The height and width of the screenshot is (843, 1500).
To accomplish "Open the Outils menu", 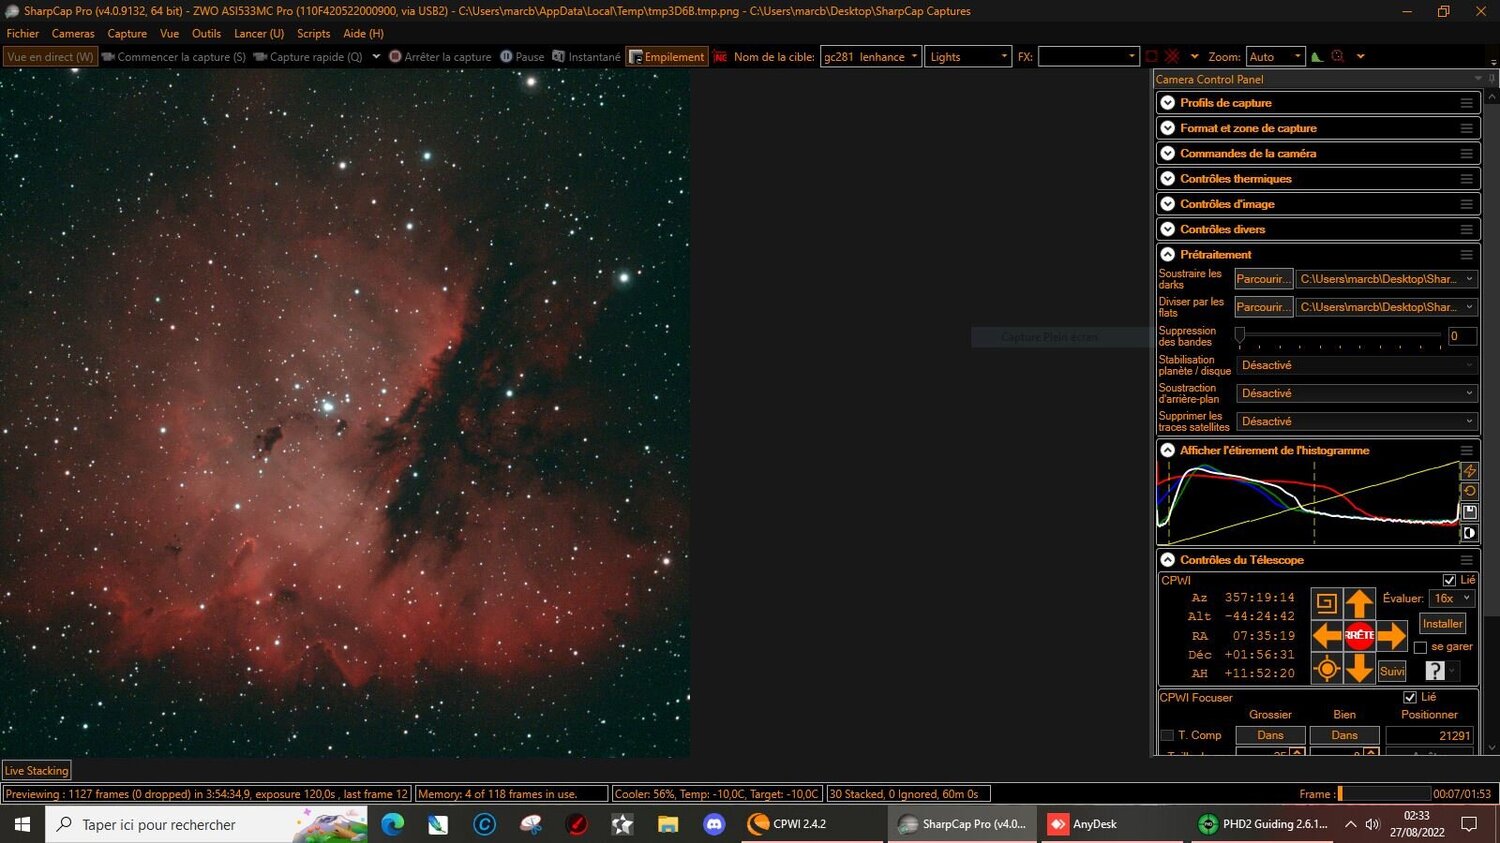I will 205,33.
